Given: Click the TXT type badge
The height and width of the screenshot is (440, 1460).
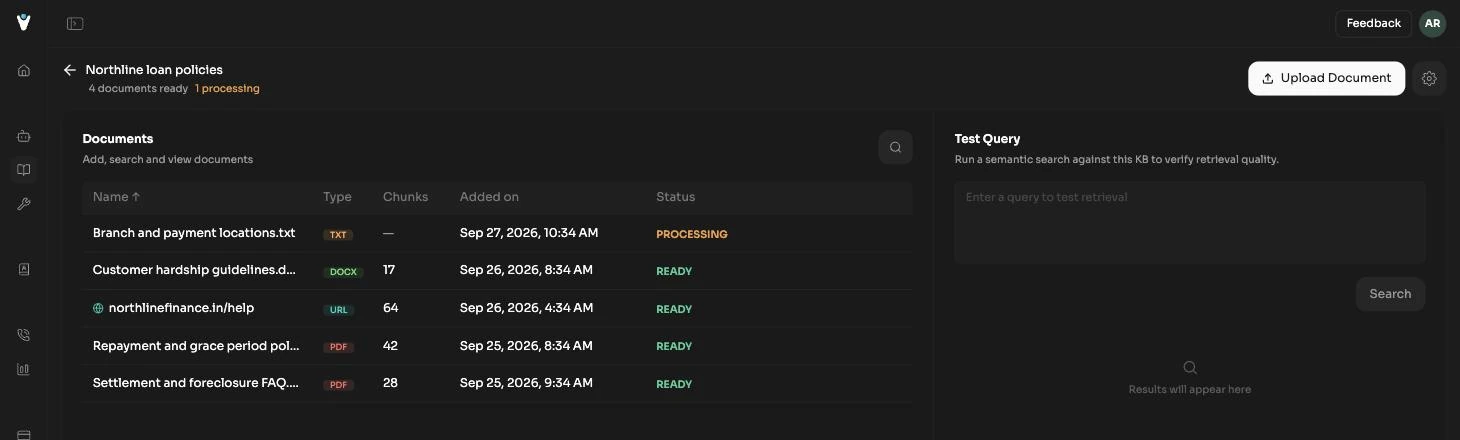Looking at the screenshot, I should point(338,235).
